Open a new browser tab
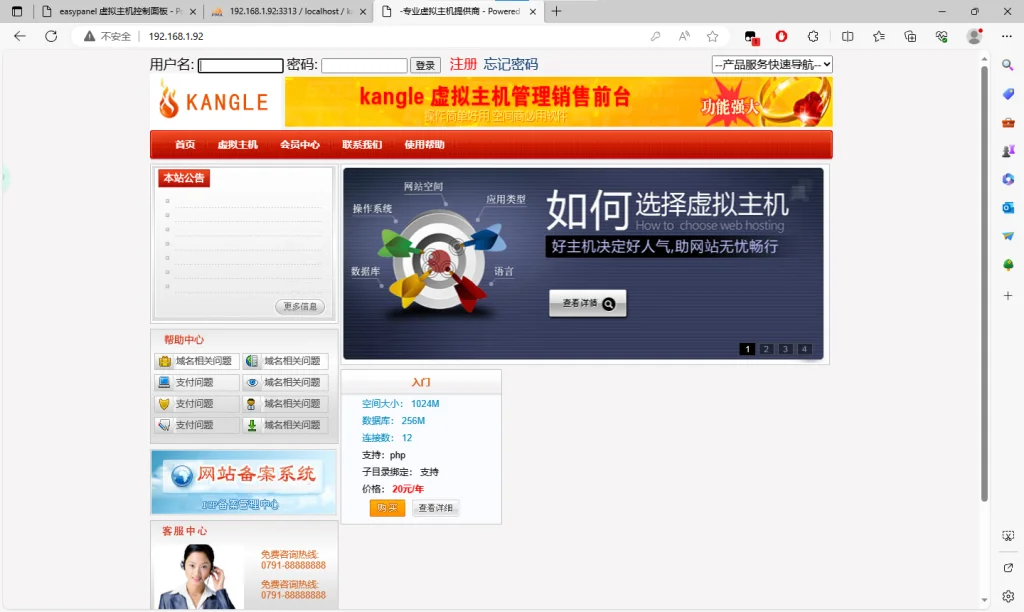The image size is (1024, 612). 556,11
